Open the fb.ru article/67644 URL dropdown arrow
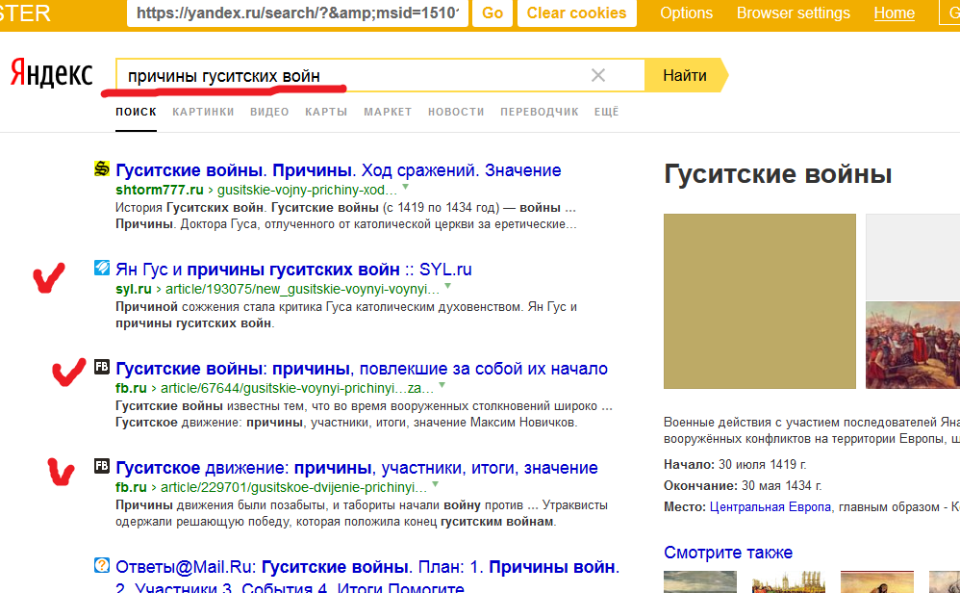The height and width of the screenshot is (593, 960). pos(442,386)
